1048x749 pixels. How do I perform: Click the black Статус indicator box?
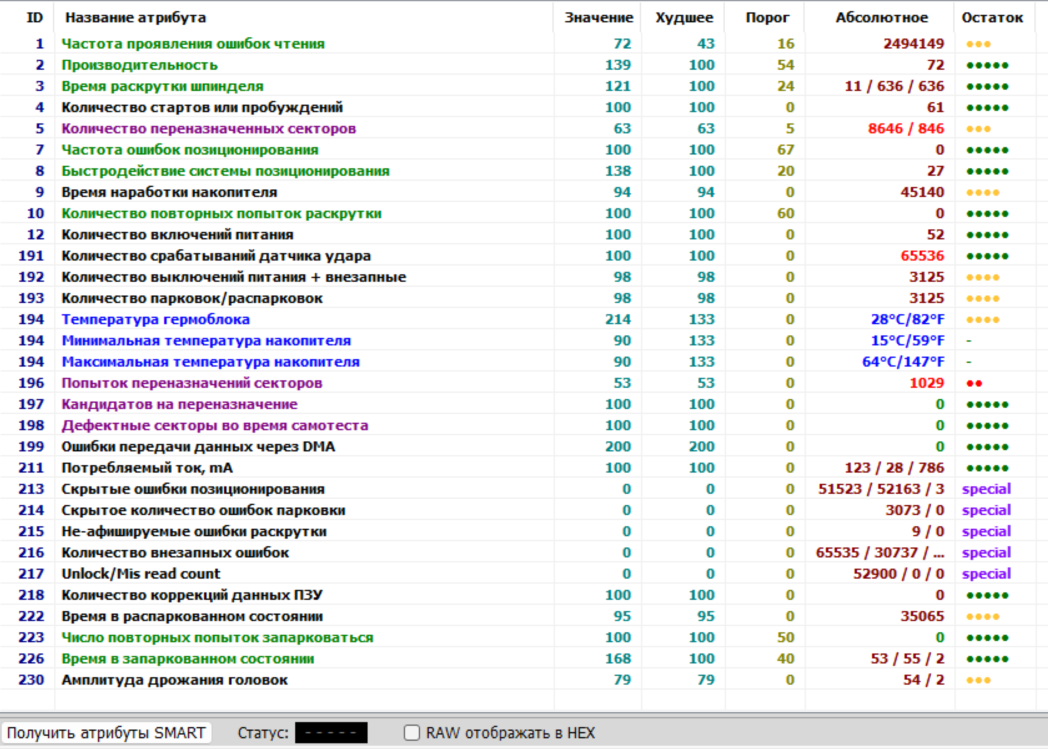[331, 733]
